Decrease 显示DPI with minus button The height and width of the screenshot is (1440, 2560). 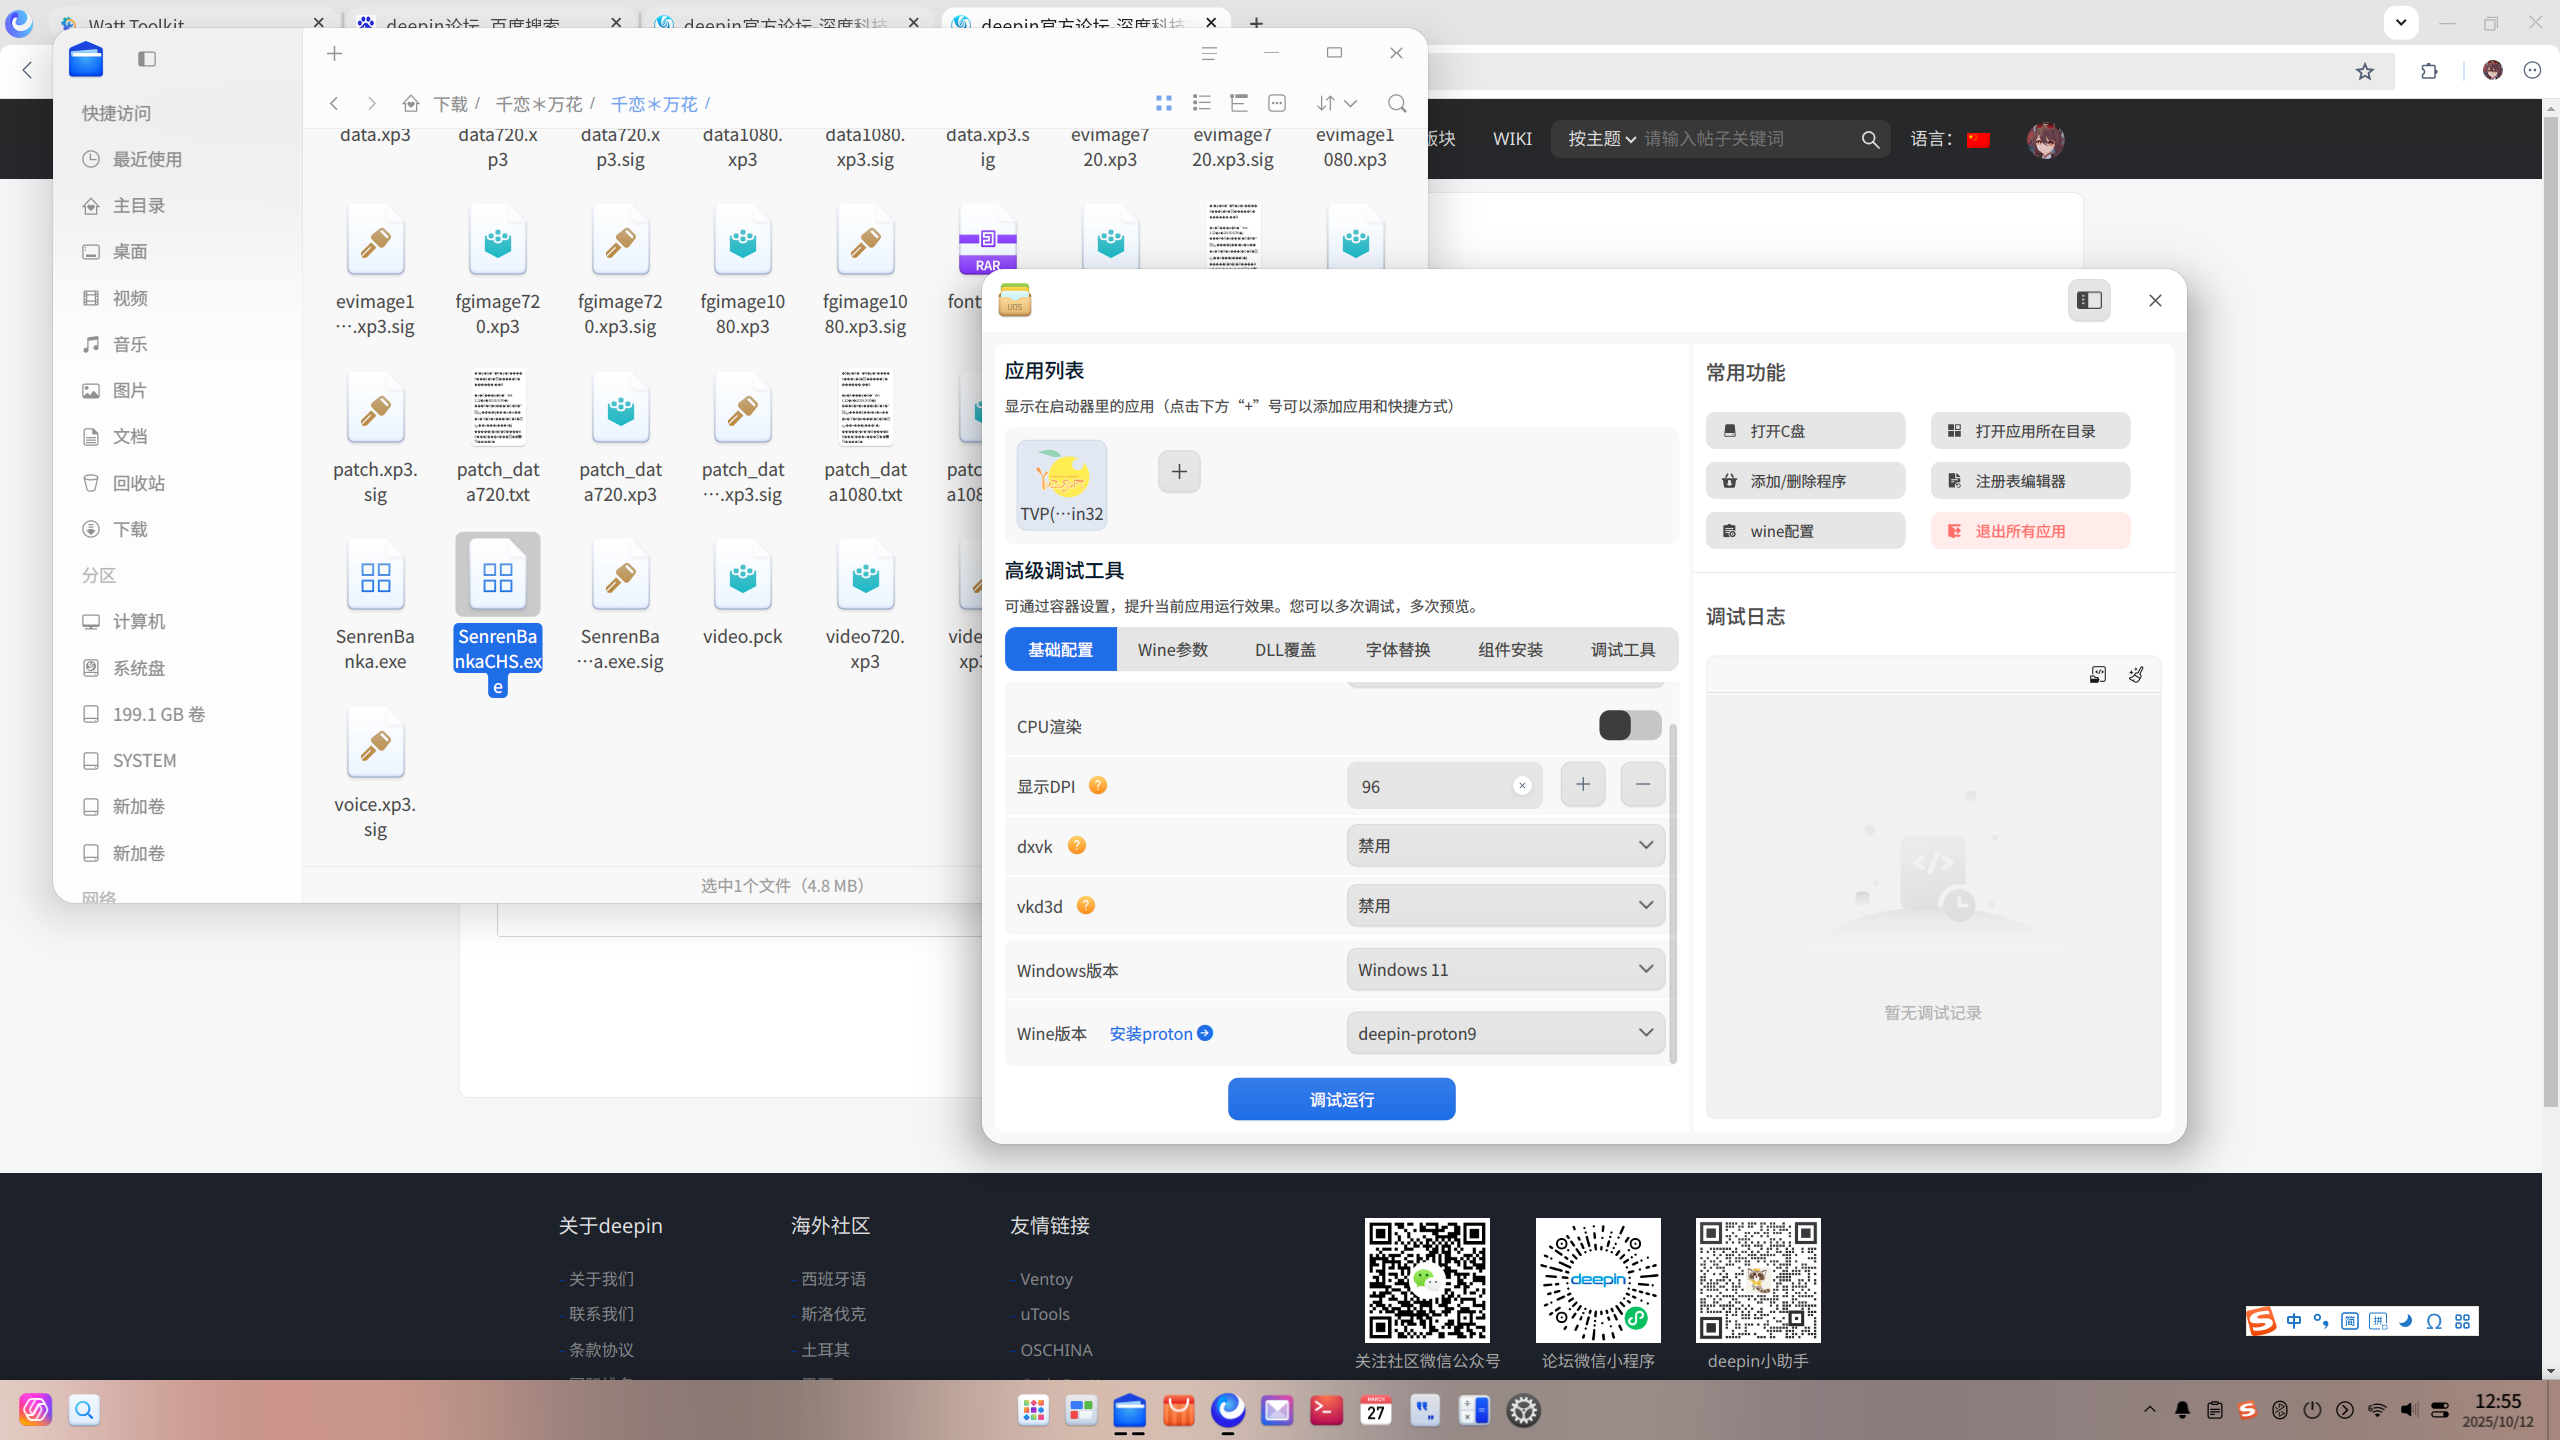[1642, 785]
